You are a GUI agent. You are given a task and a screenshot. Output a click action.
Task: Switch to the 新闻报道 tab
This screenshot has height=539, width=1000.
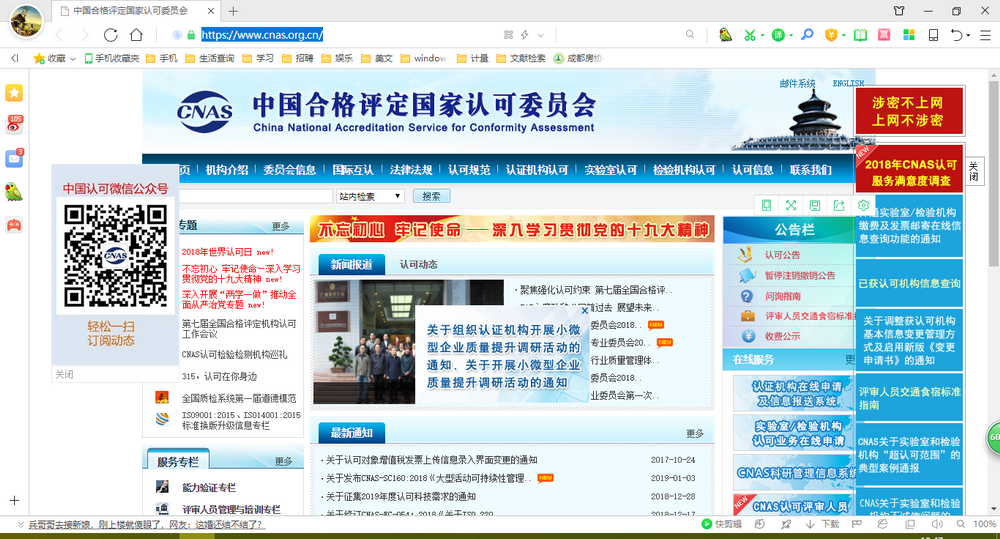point(351,264)
